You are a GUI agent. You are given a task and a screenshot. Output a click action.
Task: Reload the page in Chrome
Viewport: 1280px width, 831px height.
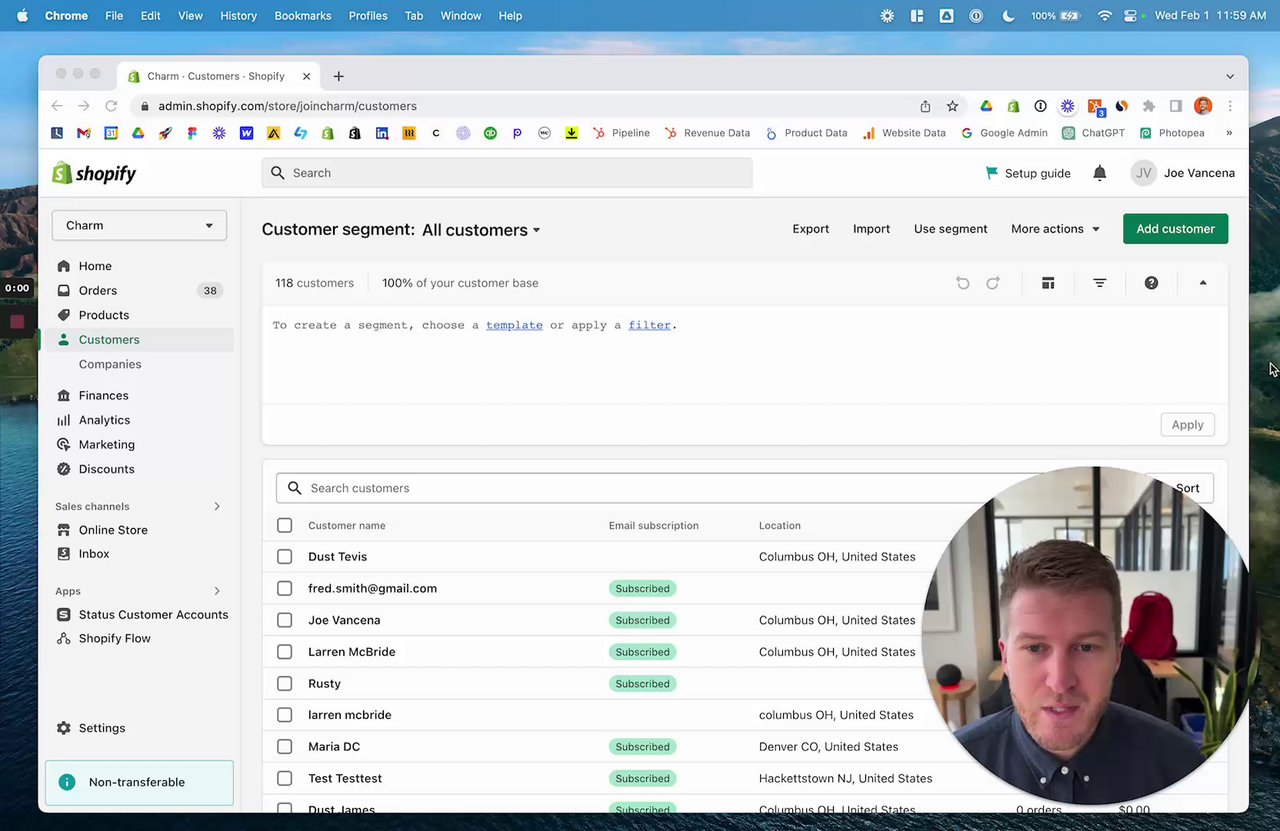[111, 106]
